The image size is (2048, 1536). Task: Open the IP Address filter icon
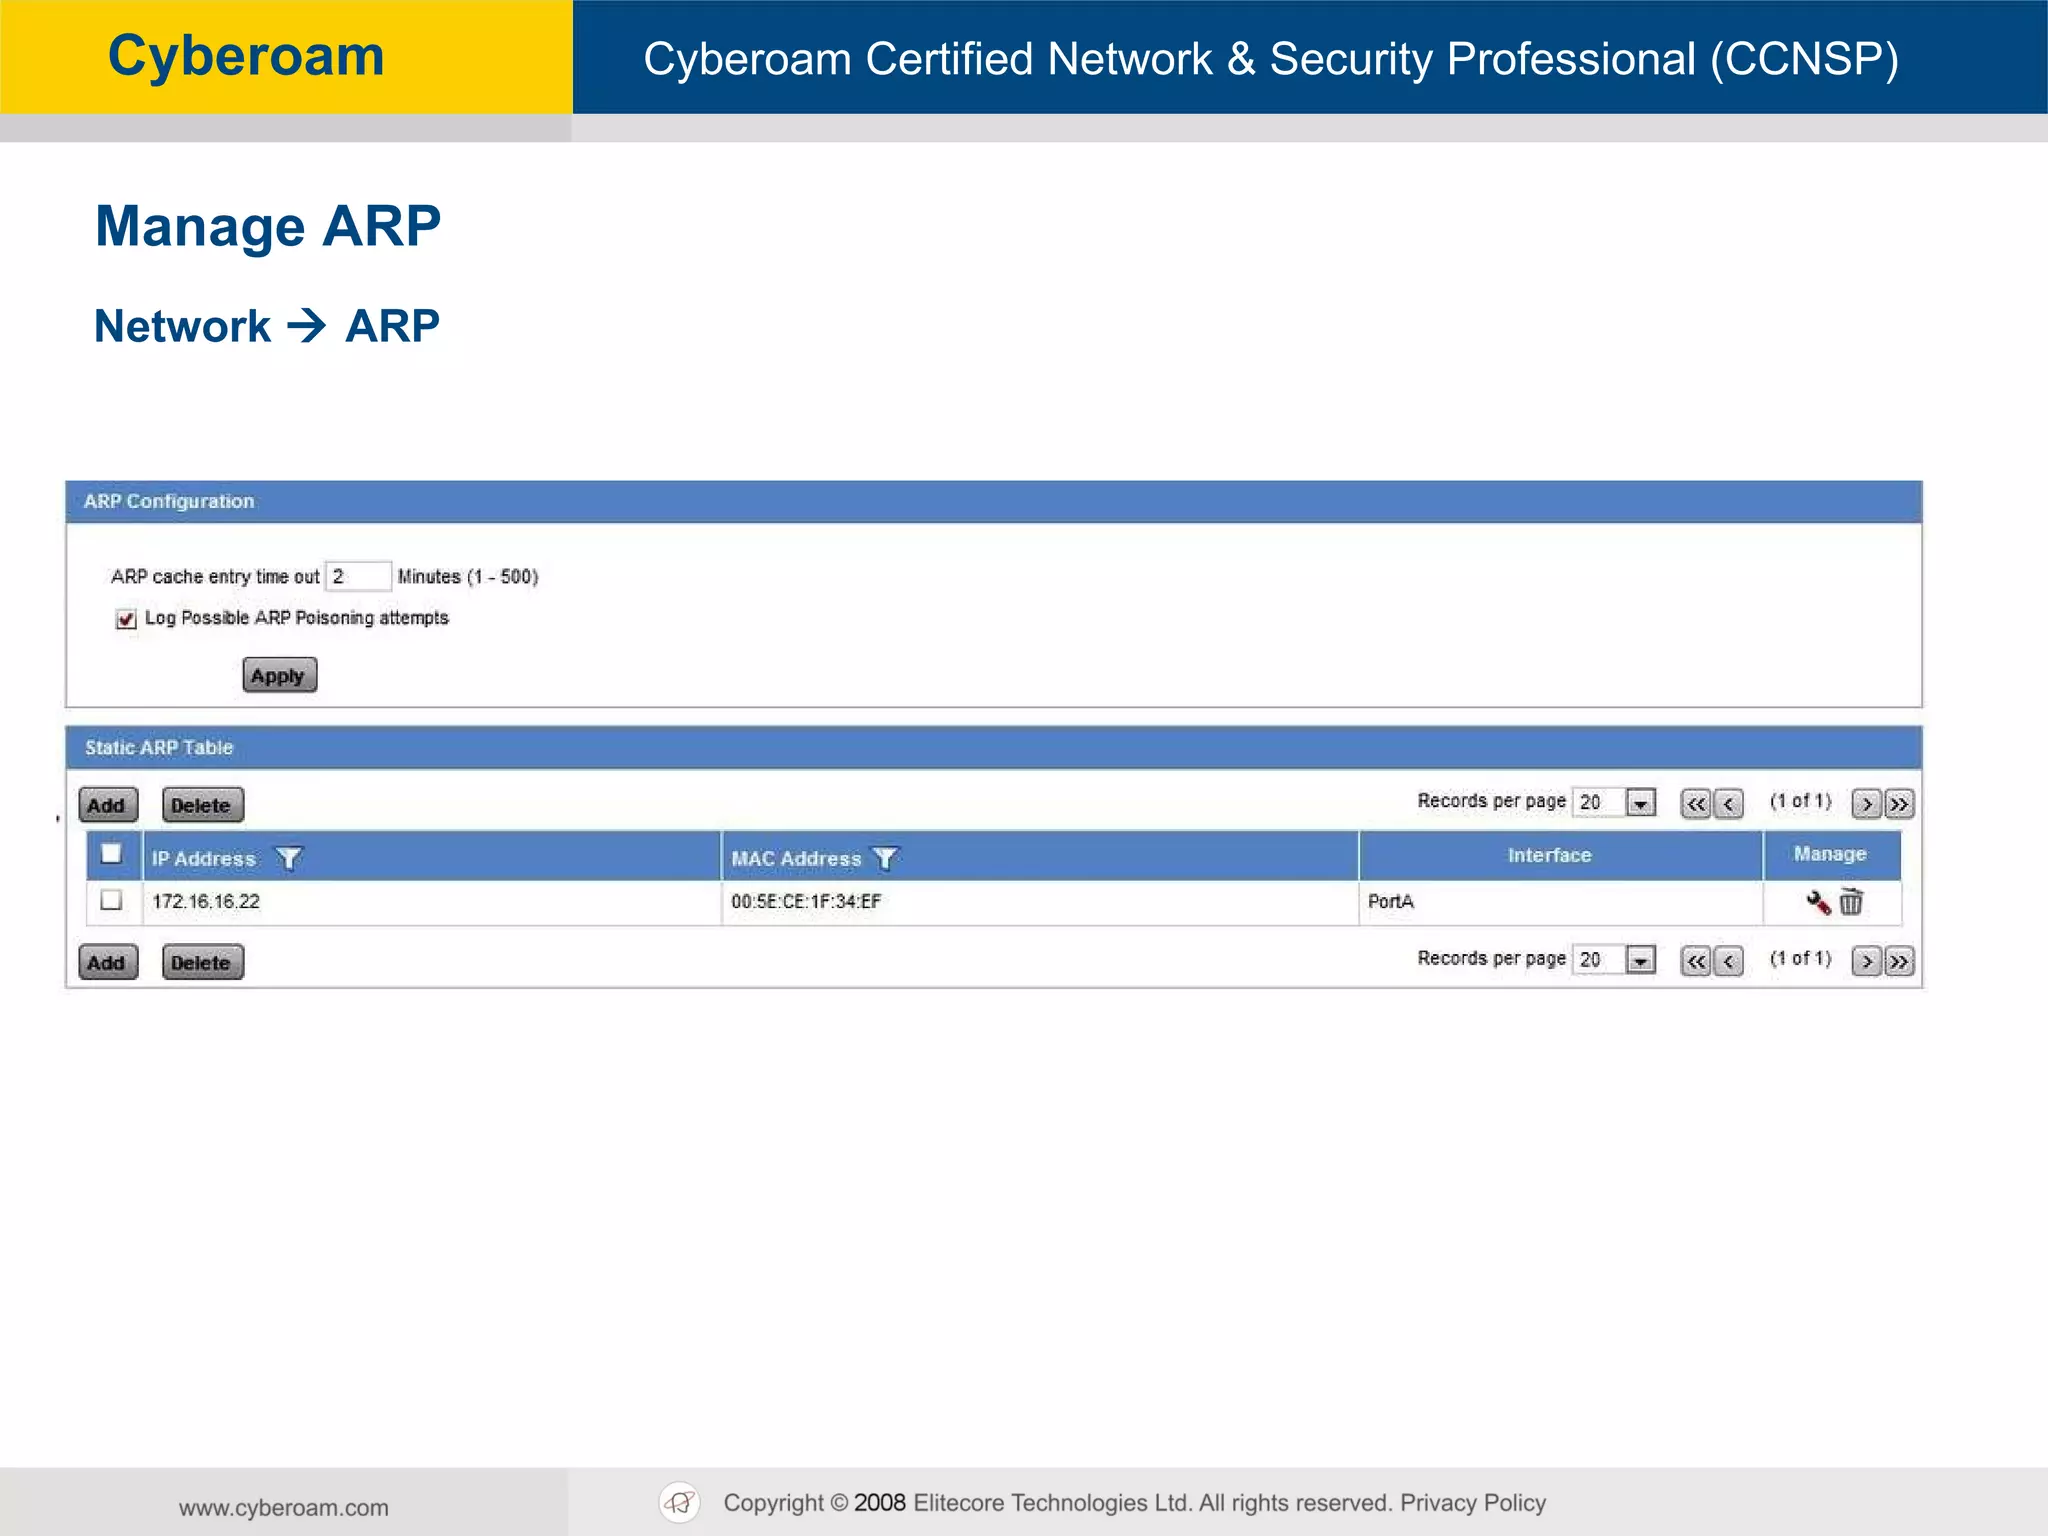click(288, 858)
